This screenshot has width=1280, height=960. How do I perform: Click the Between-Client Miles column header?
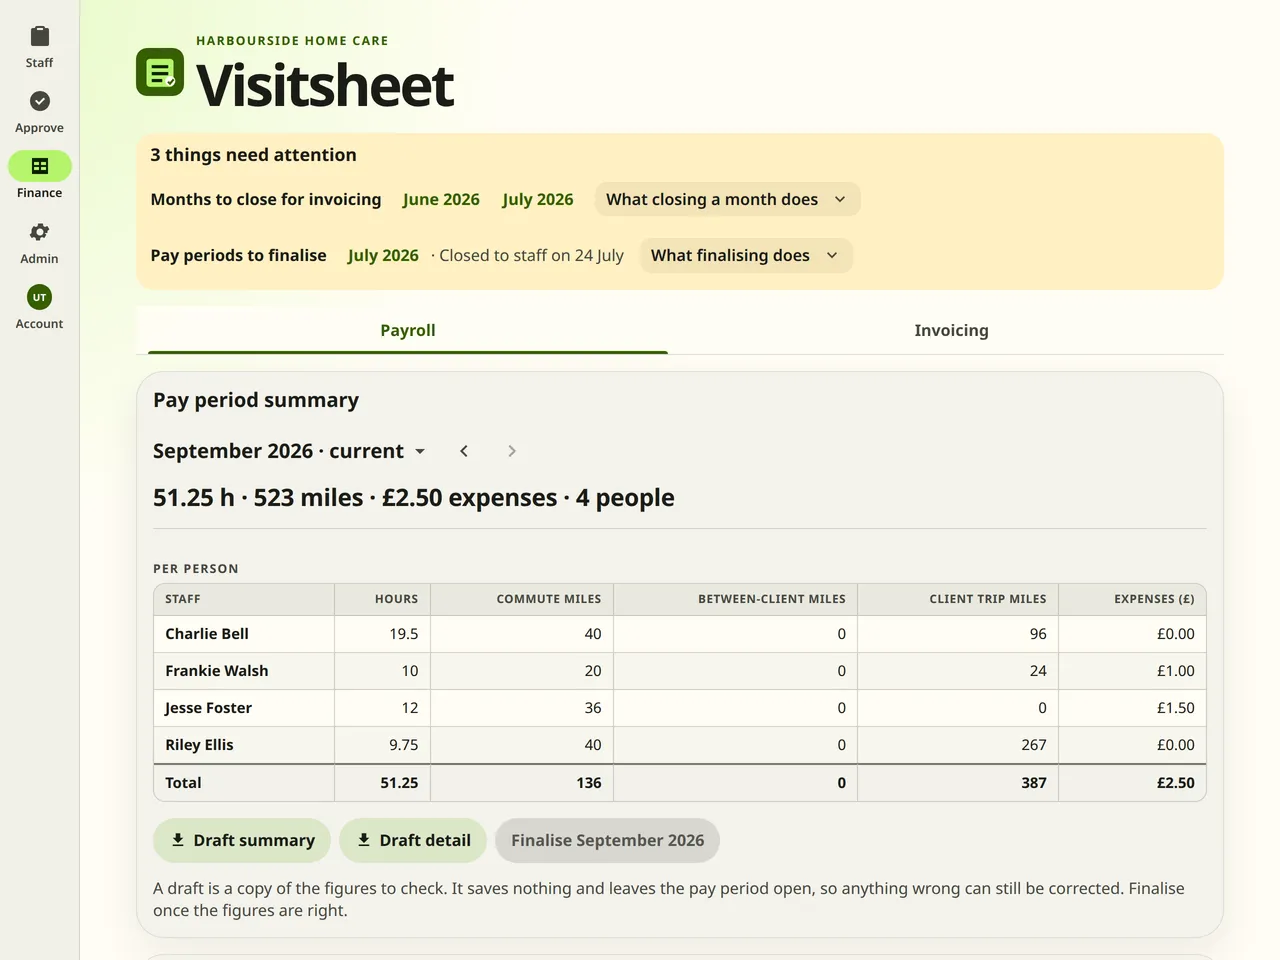(x=735, y=599)
